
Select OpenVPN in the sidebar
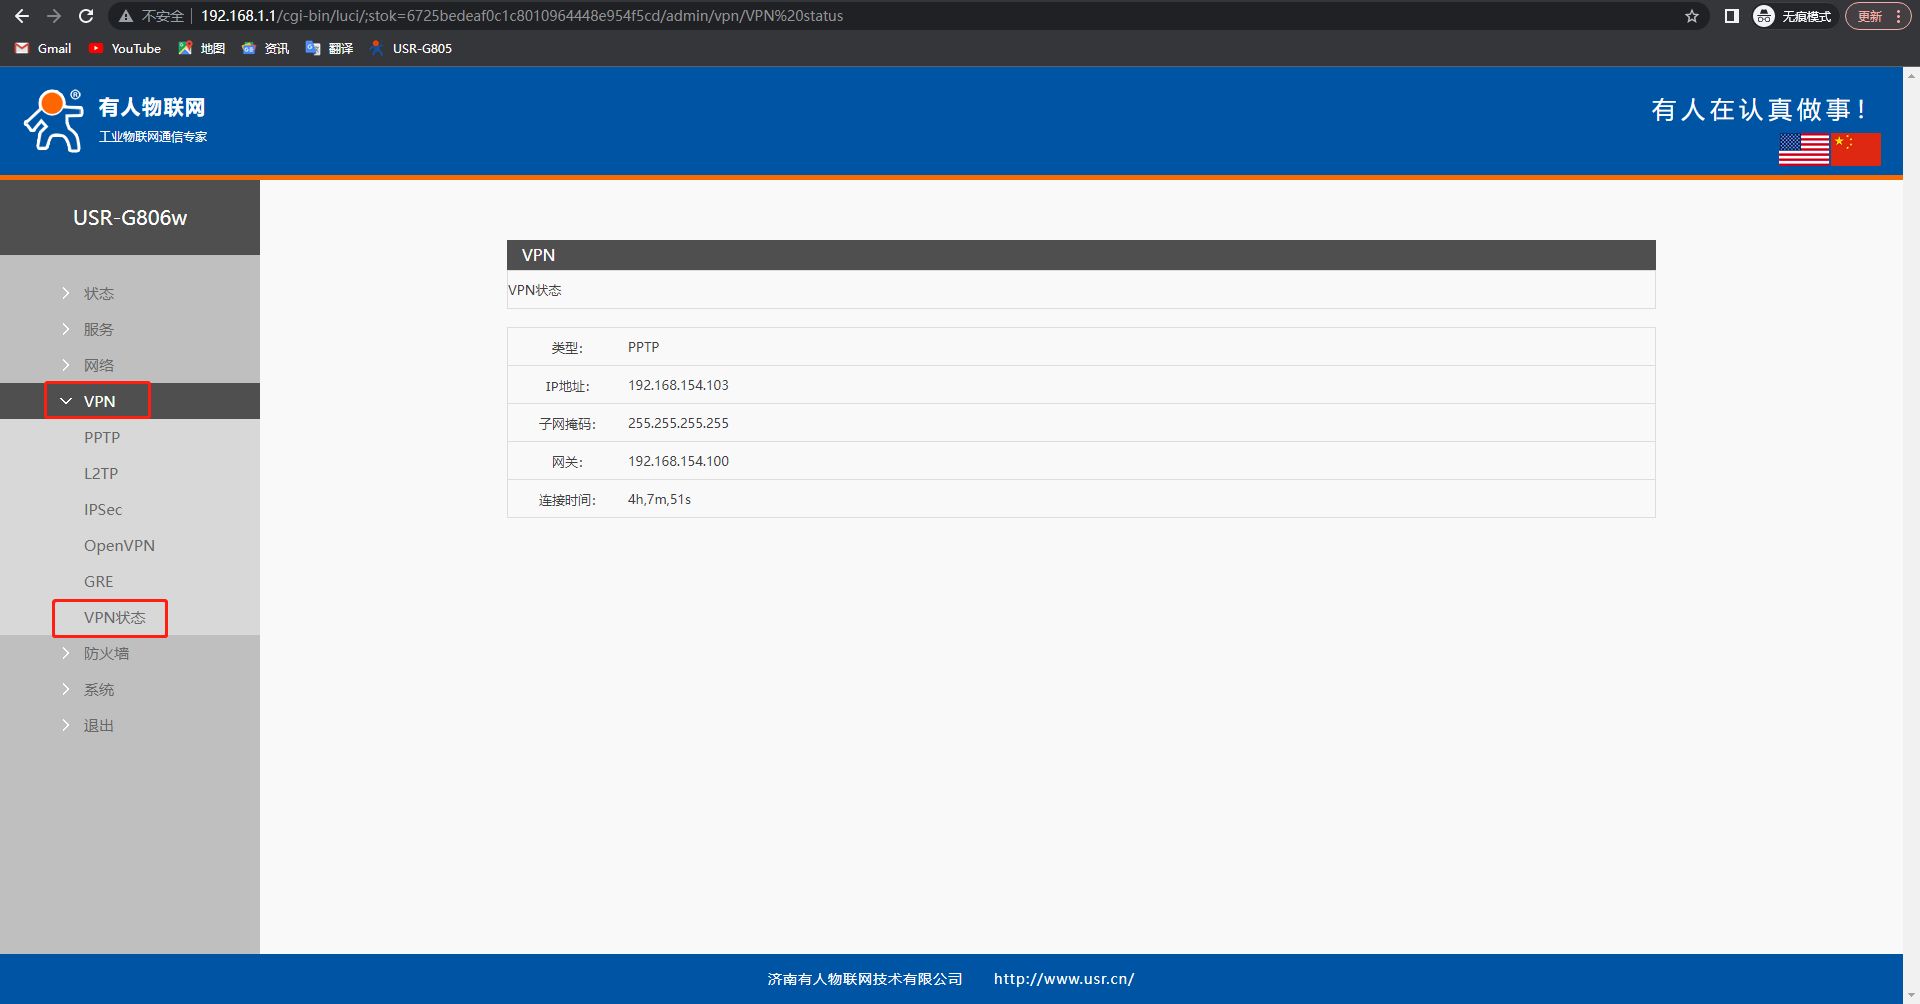(119, 545)
